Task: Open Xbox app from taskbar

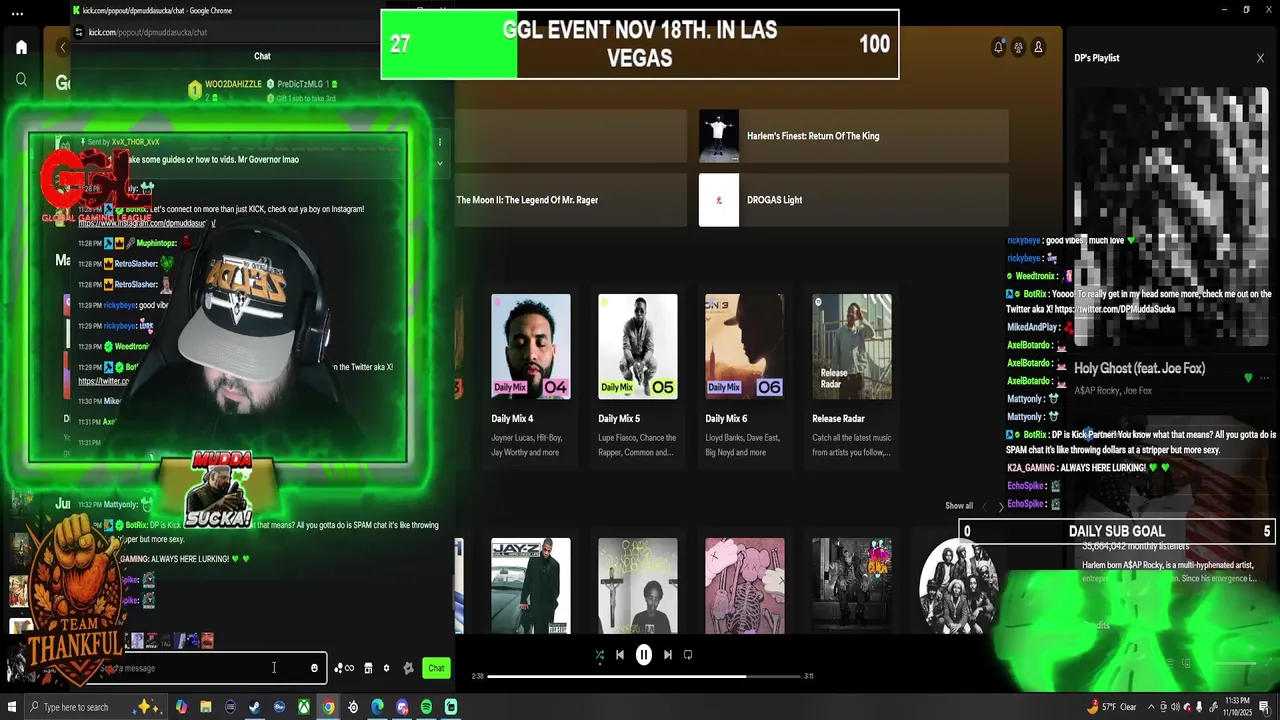Action: click(x=303, y=707)
